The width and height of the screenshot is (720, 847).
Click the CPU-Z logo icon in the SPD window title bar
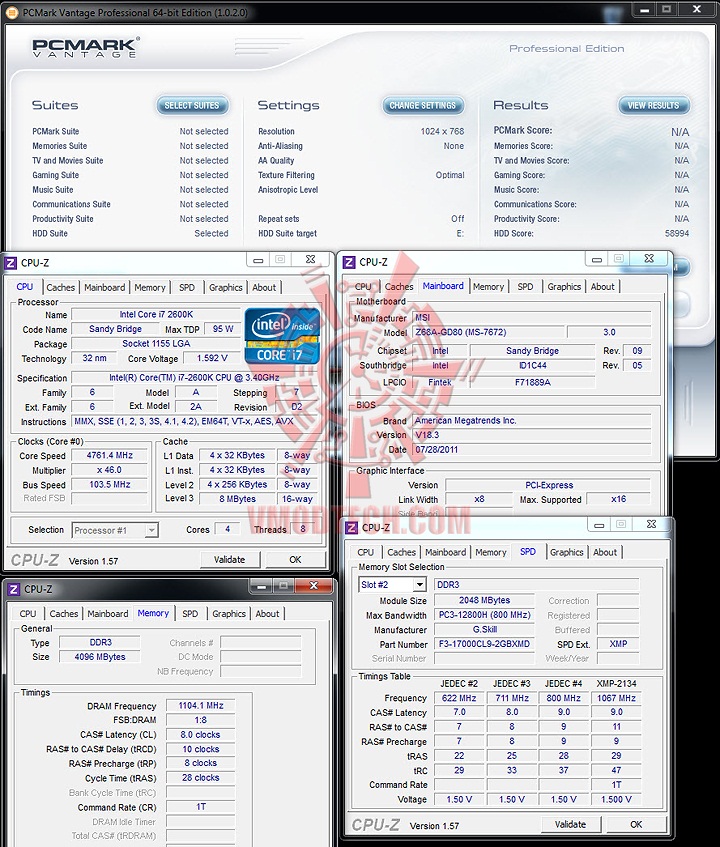point(352,528)
